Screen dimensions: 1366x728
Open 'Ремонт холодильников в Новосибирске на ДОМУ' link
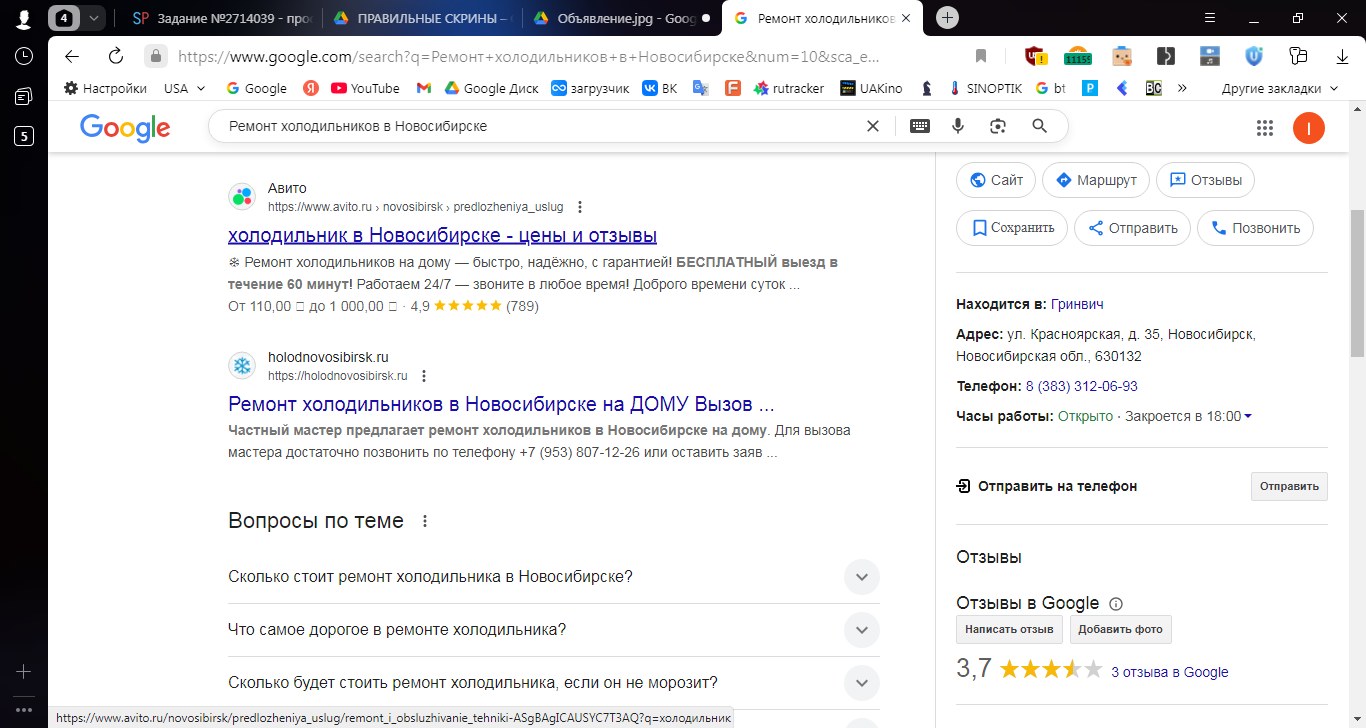501,405
